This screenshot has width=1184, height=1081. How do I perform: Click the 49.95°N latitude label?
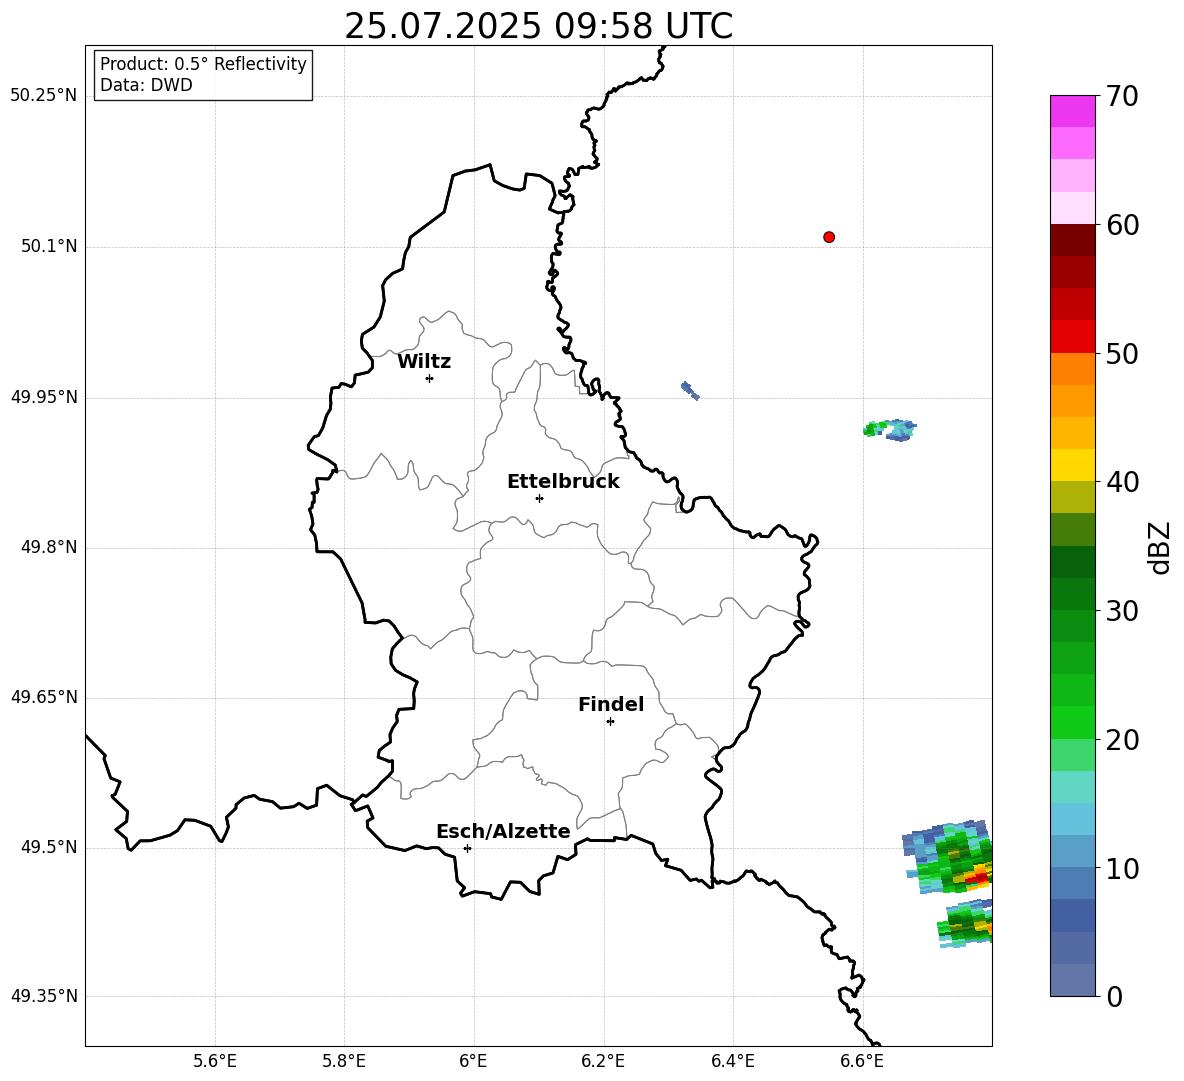click(x=43, y=397)
